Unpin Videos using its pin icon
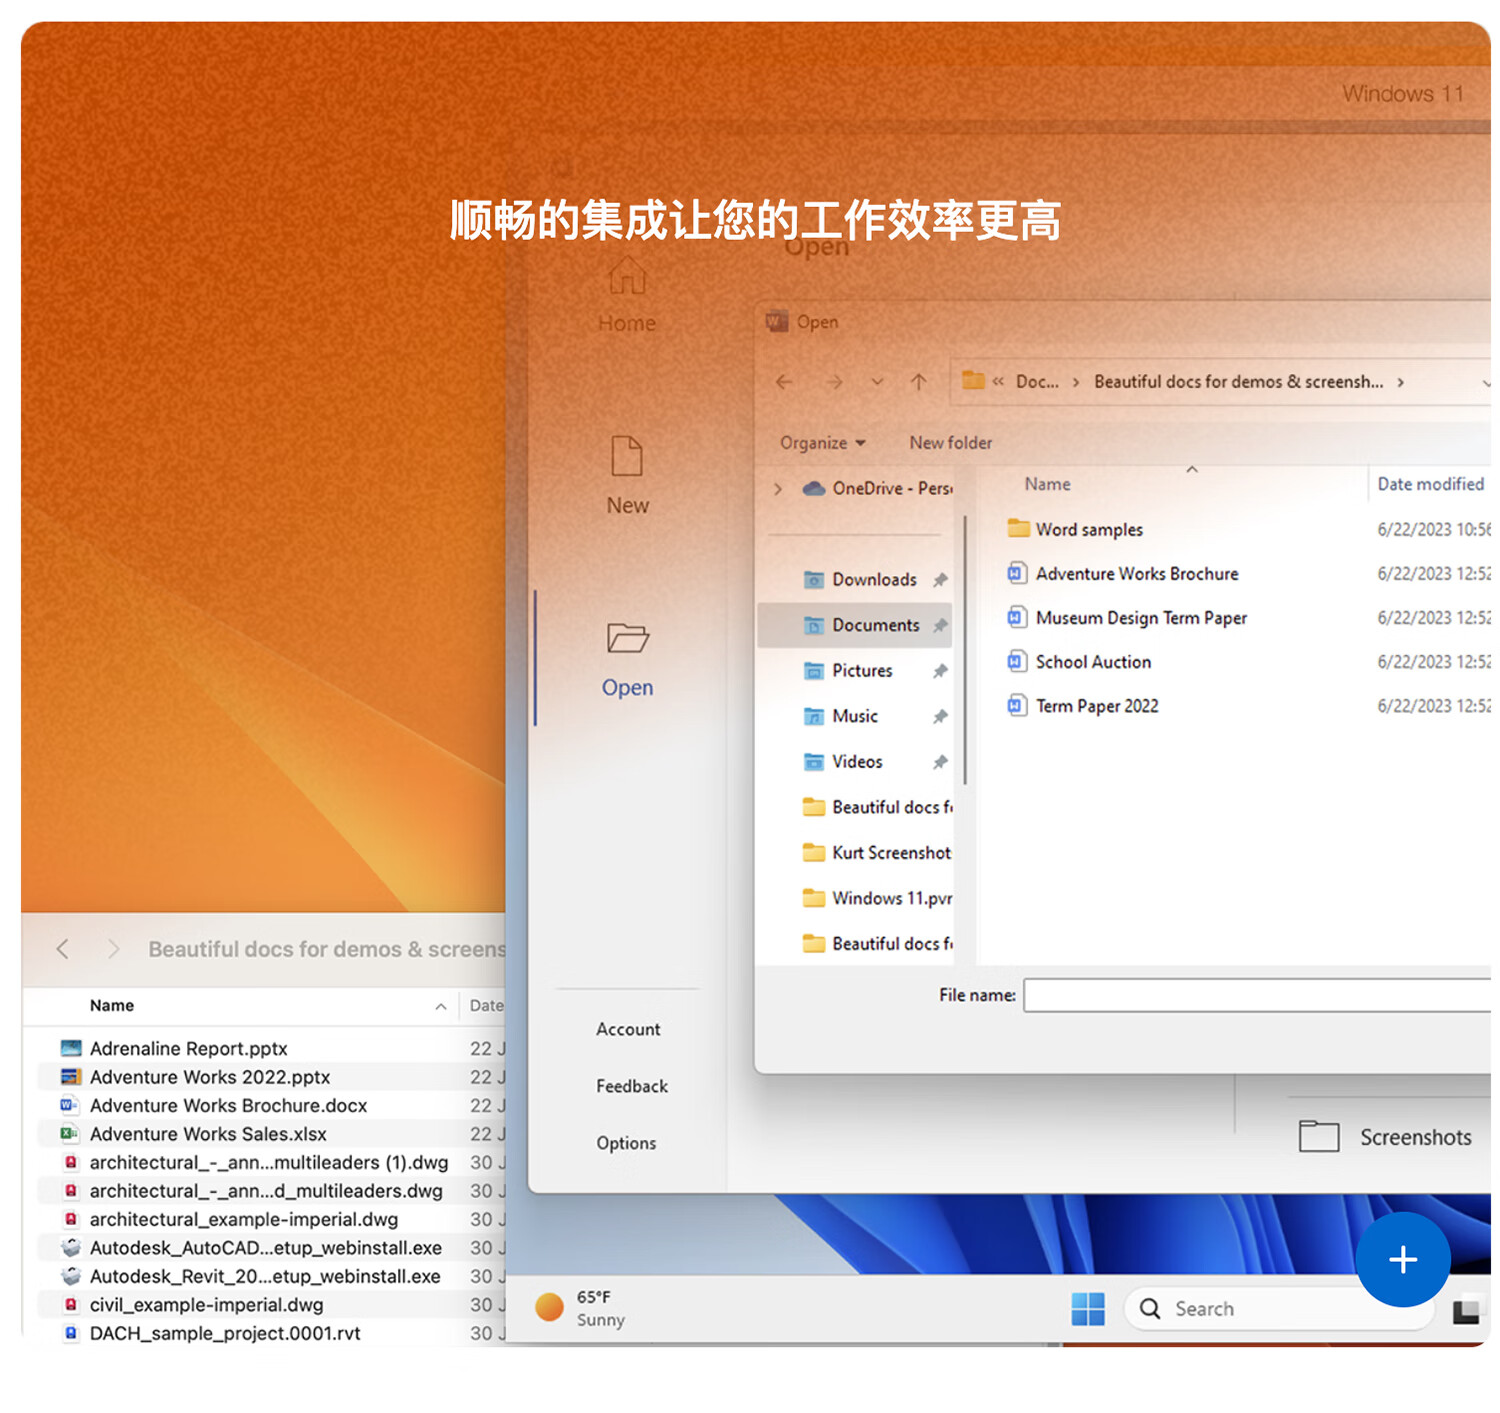The image size is (1500, 1413). (x=940, y=762)
